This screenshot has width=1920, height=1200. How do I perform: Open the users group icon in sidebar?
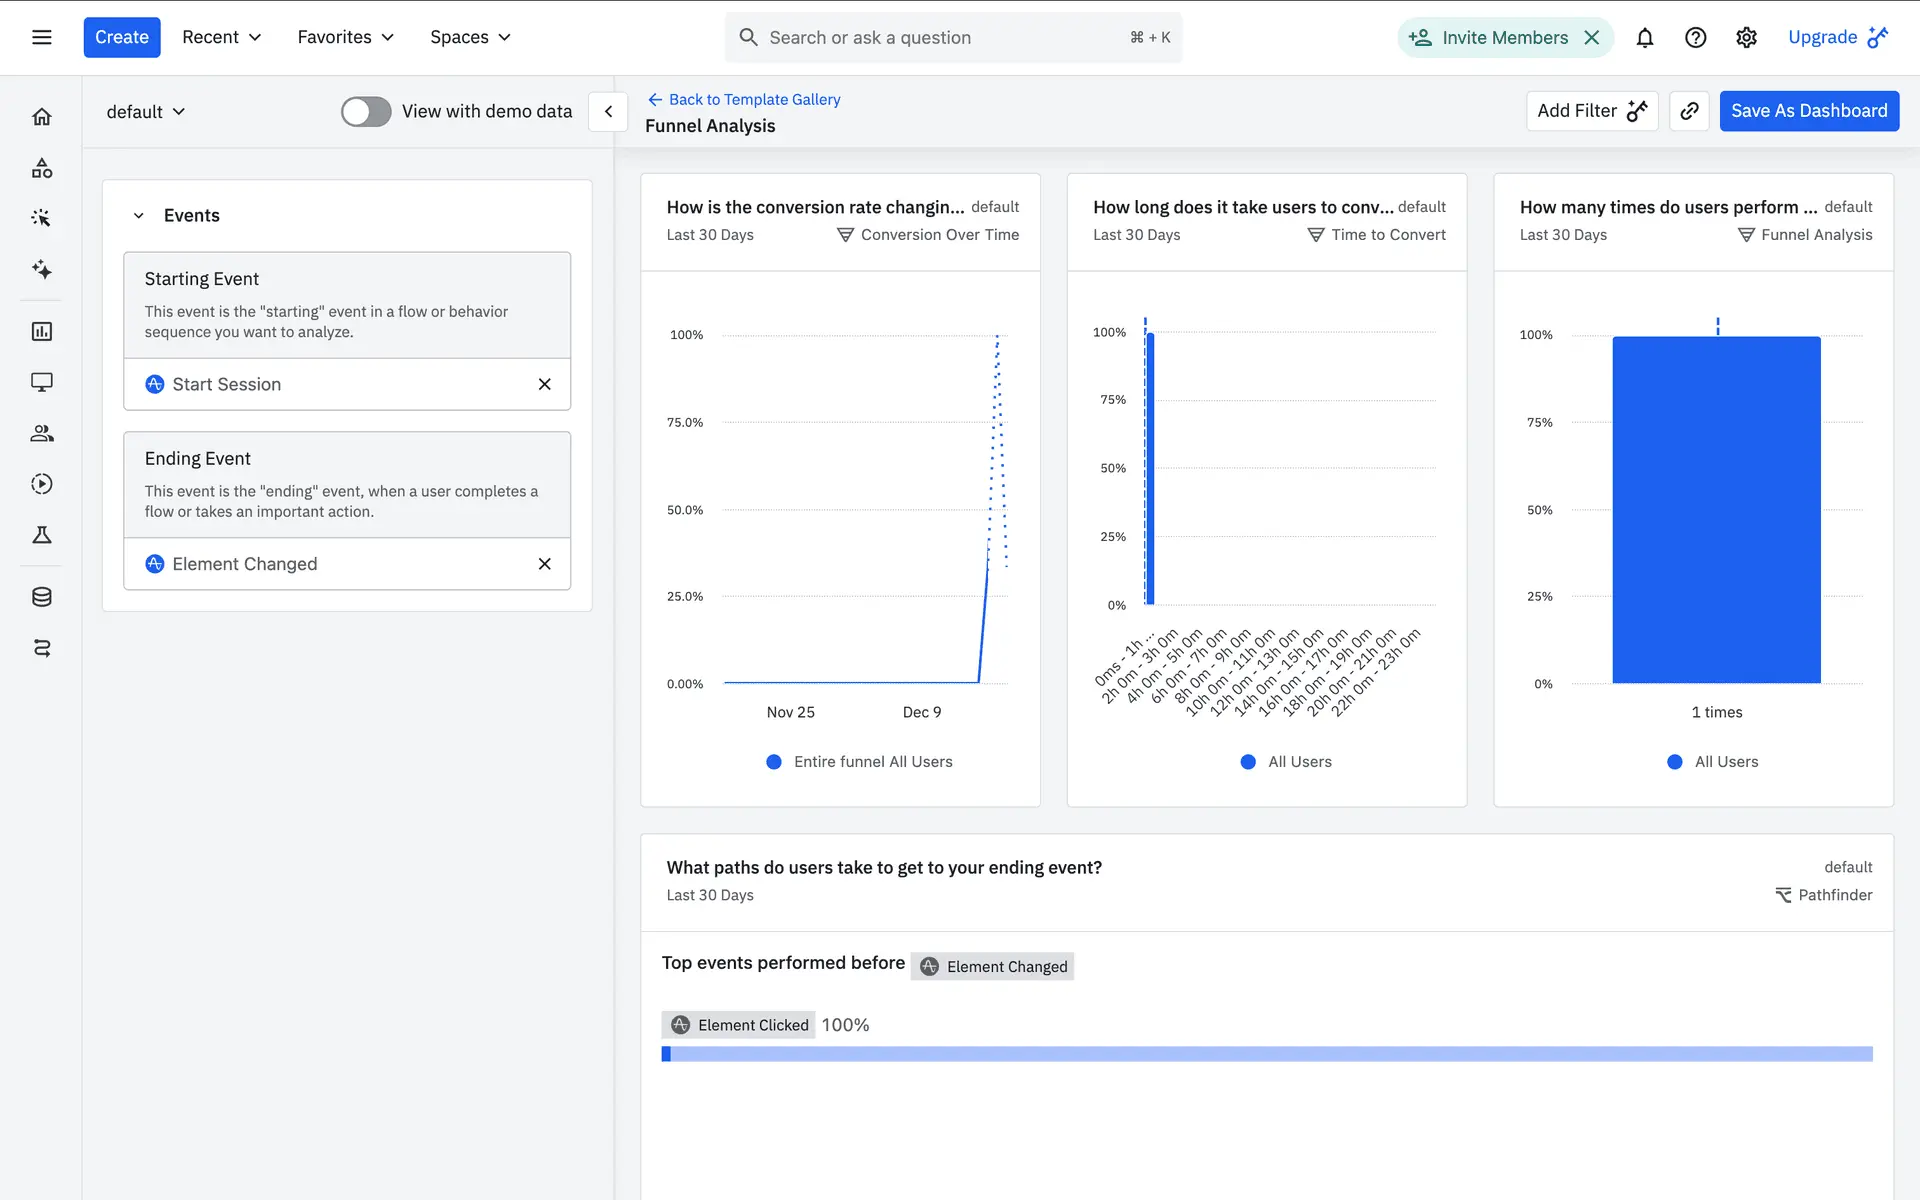42,433
